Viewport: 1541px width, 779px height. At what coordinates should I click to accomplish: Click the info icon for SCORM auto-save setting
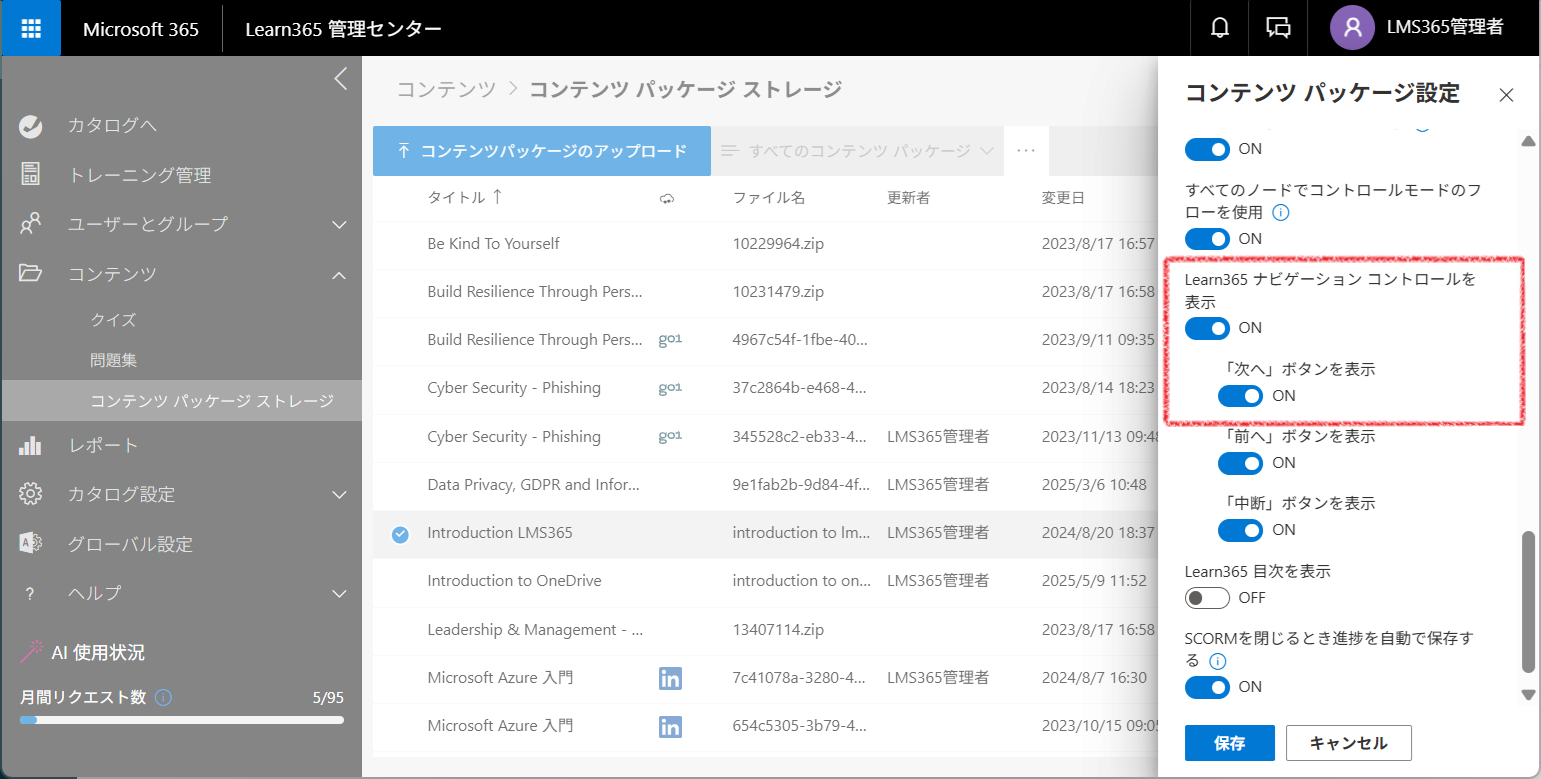pyautogui.click(x=1217, y=661)
